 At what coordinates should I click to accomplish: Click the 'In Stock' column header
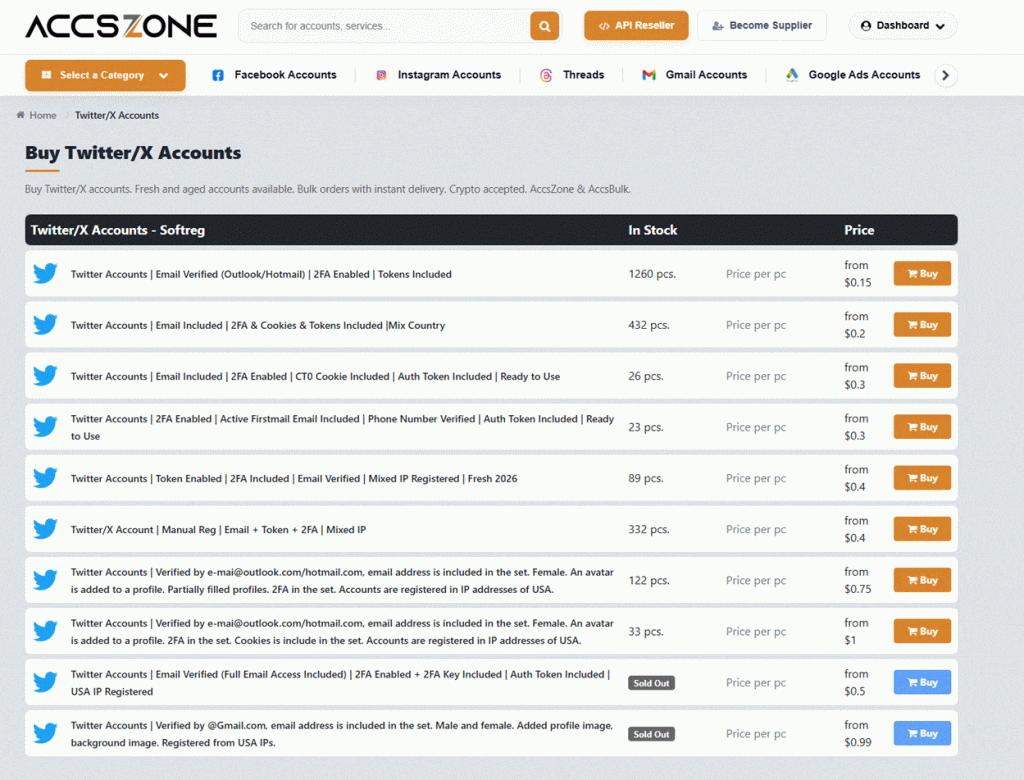tap(652, 230)
